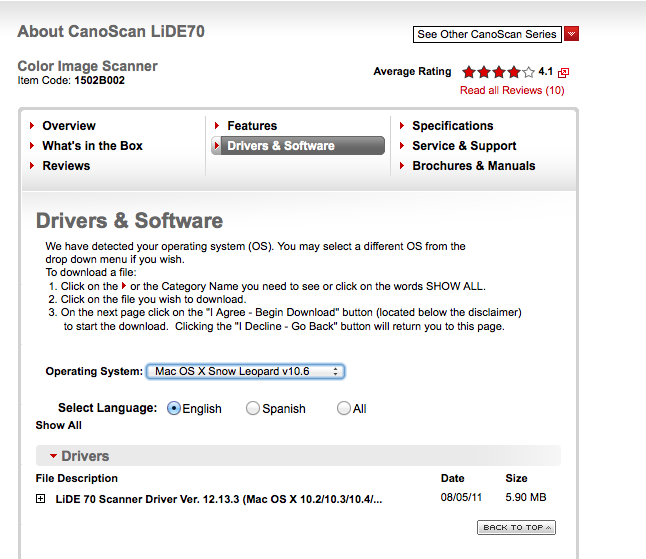Click the Item Code 1502B002 text
646x559 pixels.
pyautogui.click(x=71, y=80)
